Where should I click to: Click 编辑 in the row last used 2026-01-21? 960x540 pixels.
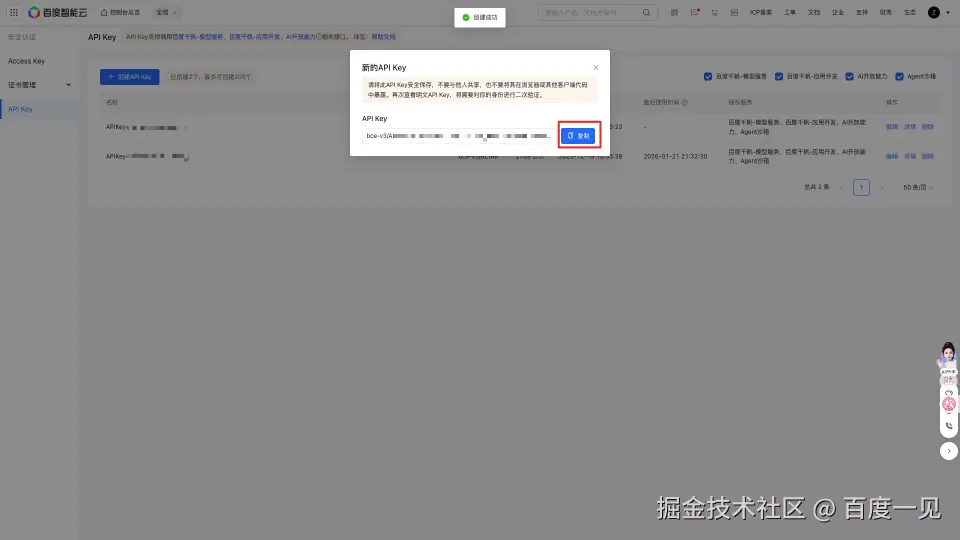[x=891, y=156]
